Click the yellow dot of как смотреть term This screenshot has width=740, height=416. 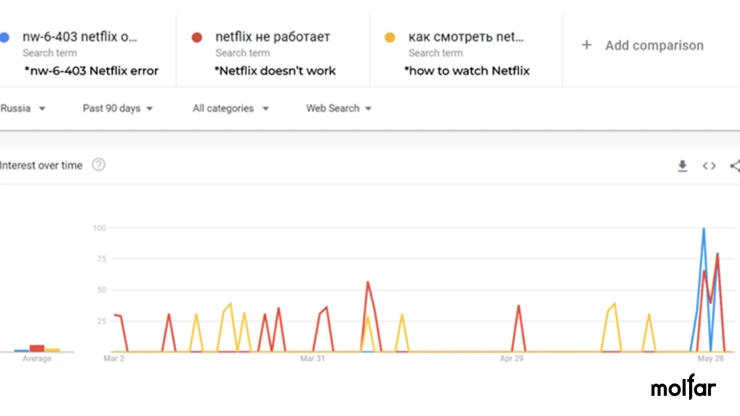(390, 37)
